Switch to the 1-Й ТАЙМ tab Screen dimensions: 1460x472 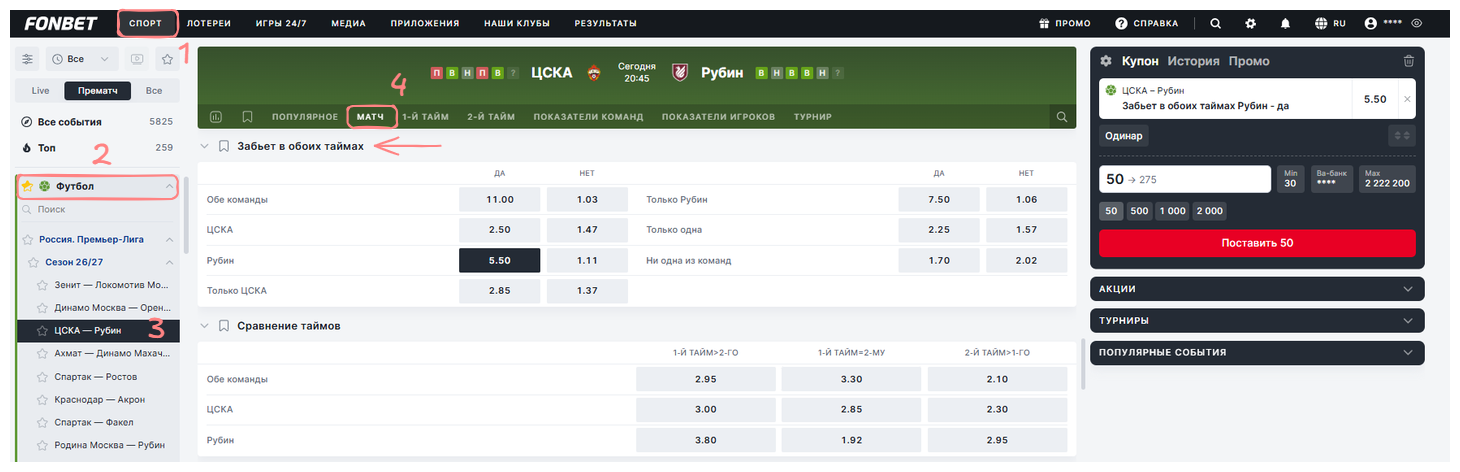[425, 117]
